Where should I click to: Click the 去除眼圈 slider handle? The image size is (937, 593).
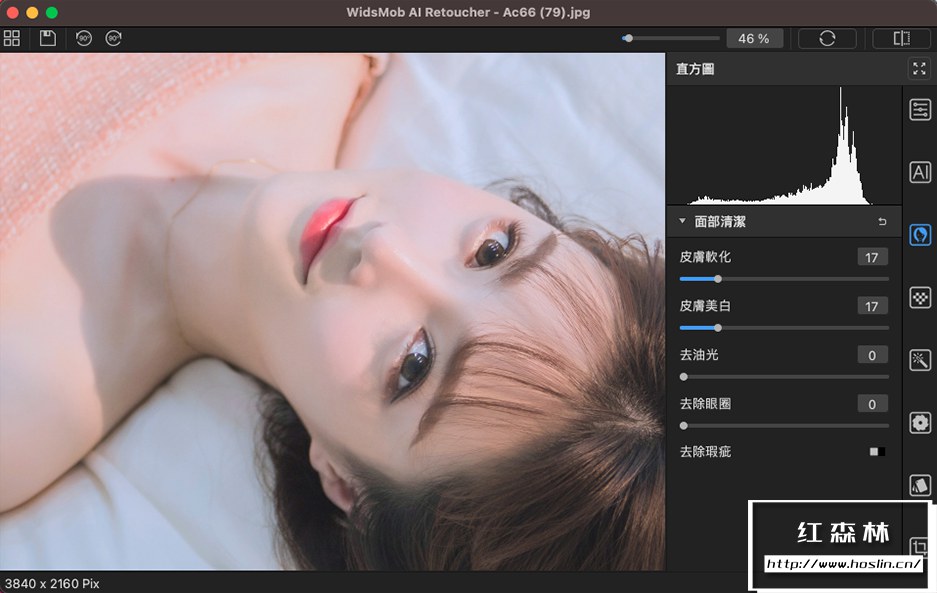pyautogui.click(x=684, y=426)
